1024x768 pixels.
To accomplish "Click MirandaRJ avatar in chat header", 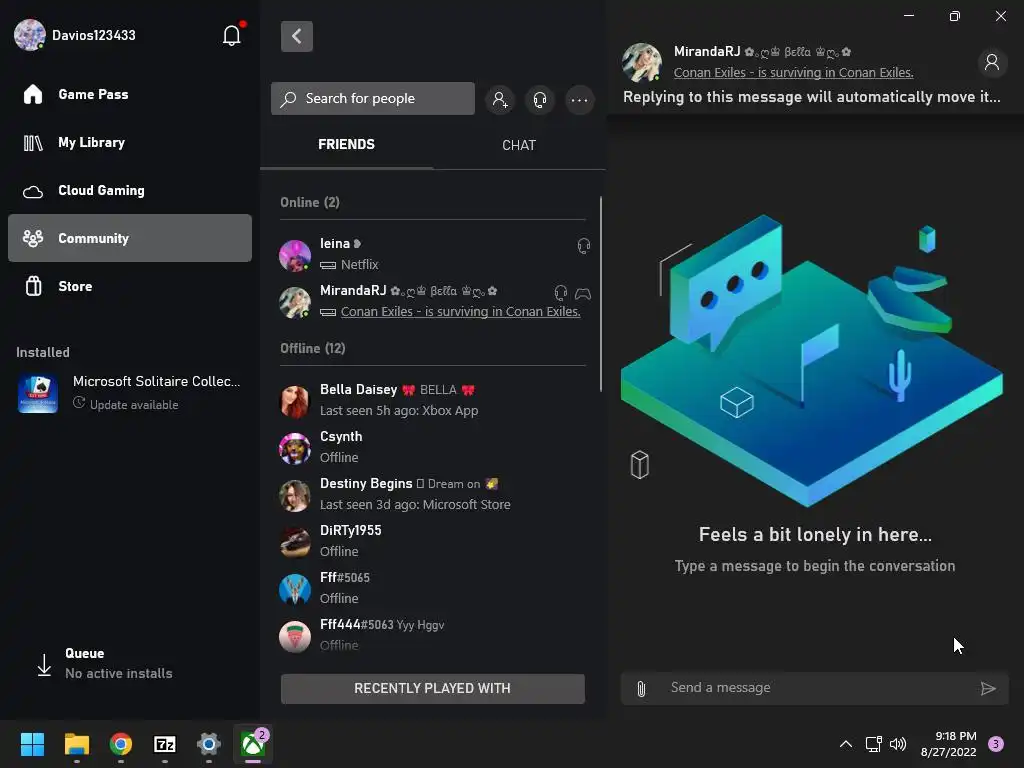I will pos(641,63).
